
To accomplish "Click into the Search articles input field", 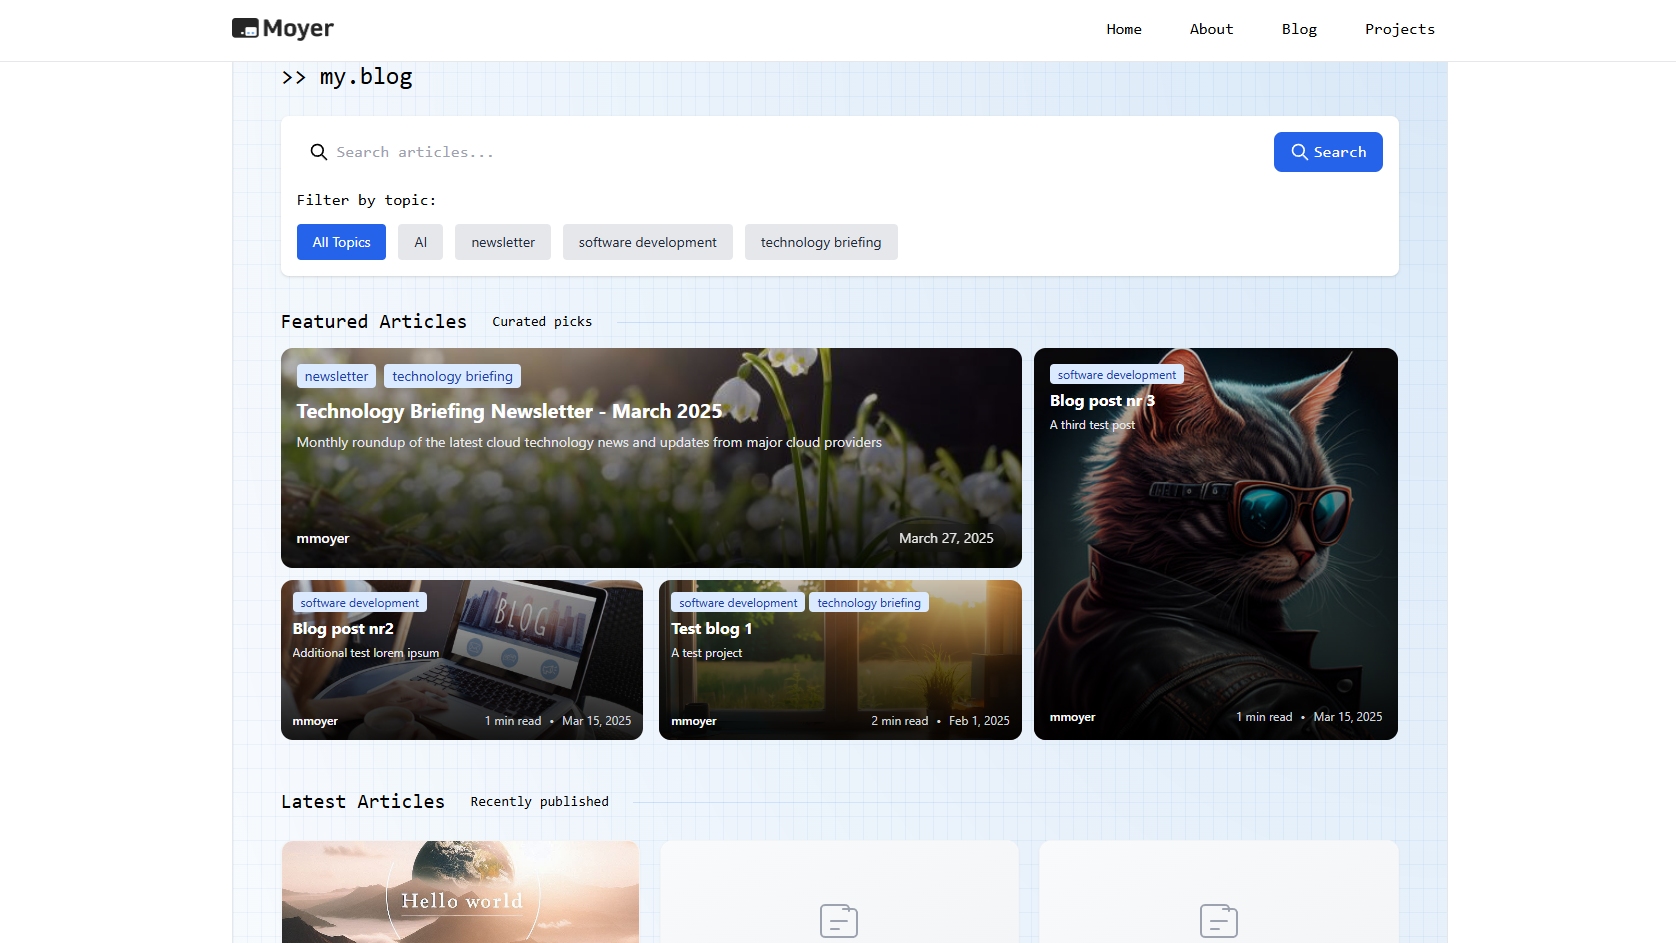I will [780, 152].
